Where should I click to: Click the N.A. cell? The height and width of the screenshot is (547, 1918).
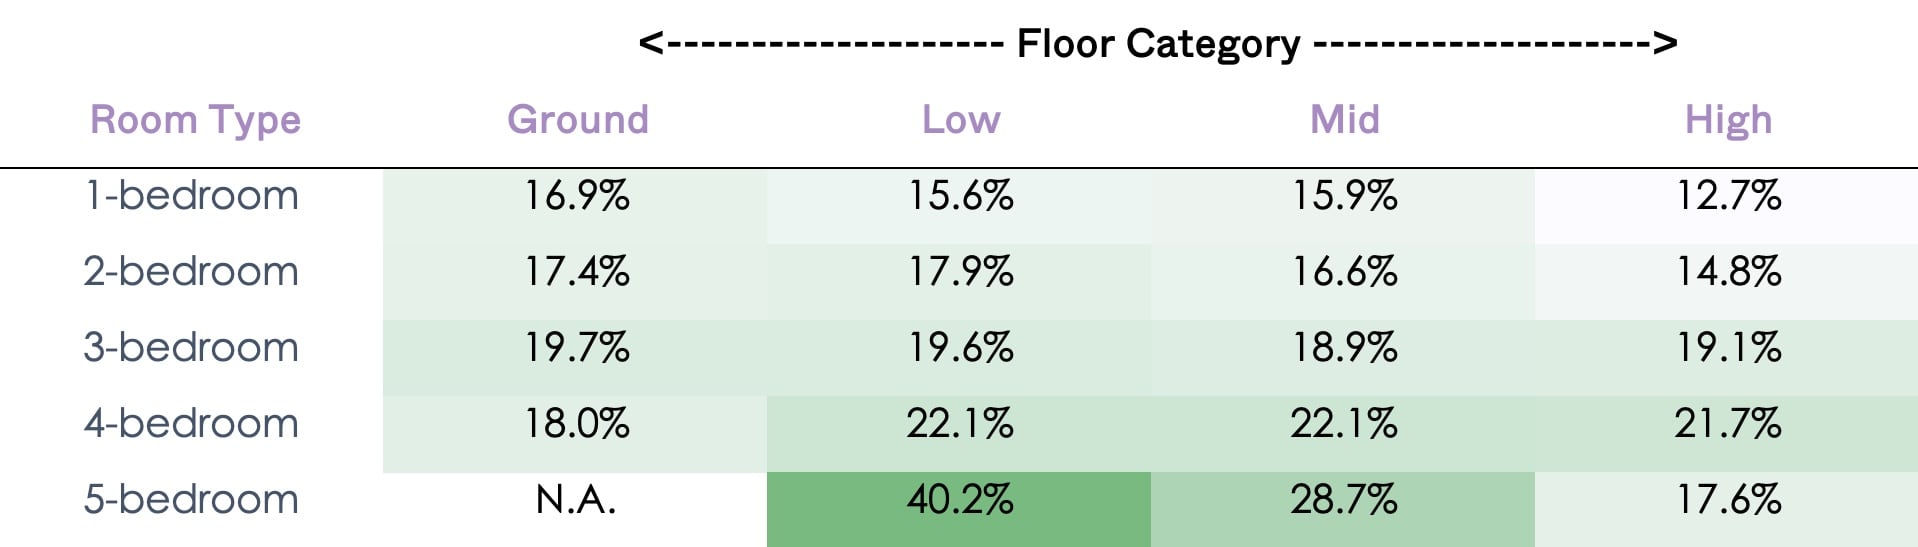pos(576,499)
